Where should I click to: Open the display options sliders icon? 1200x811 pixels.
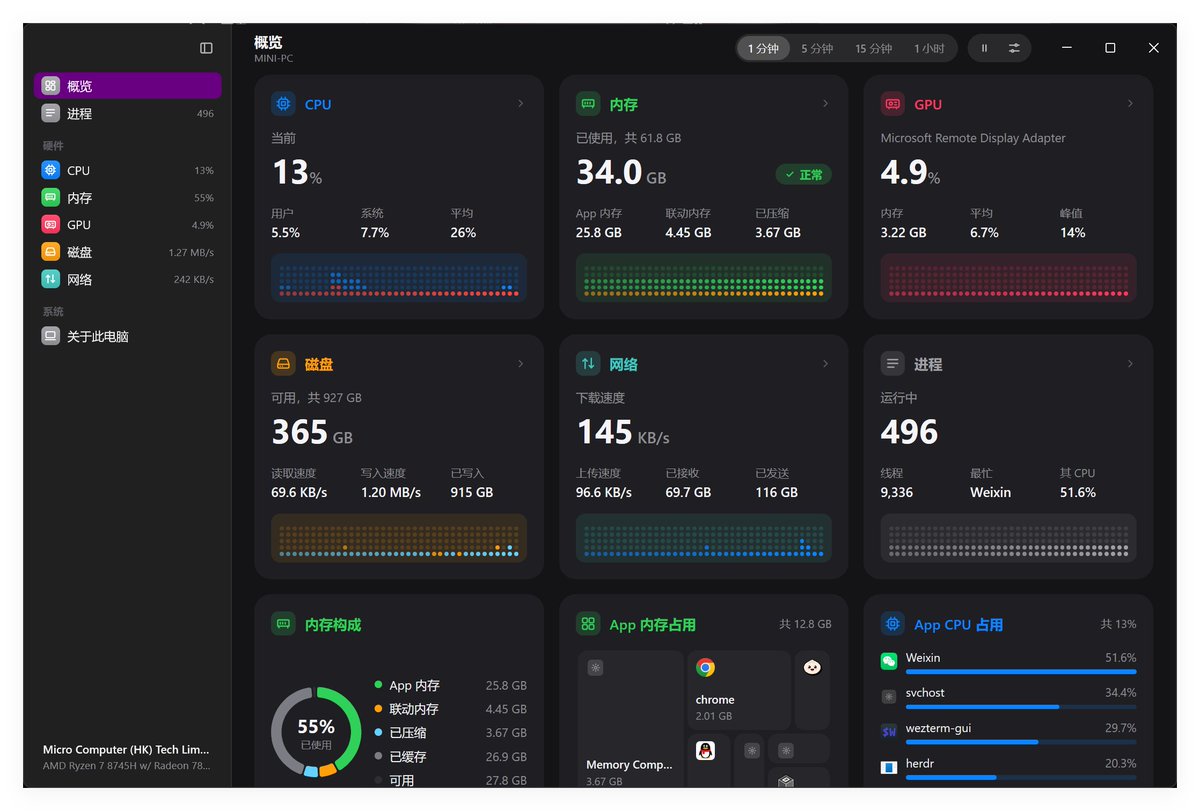pyautogui.click(x=1014, y=48)
